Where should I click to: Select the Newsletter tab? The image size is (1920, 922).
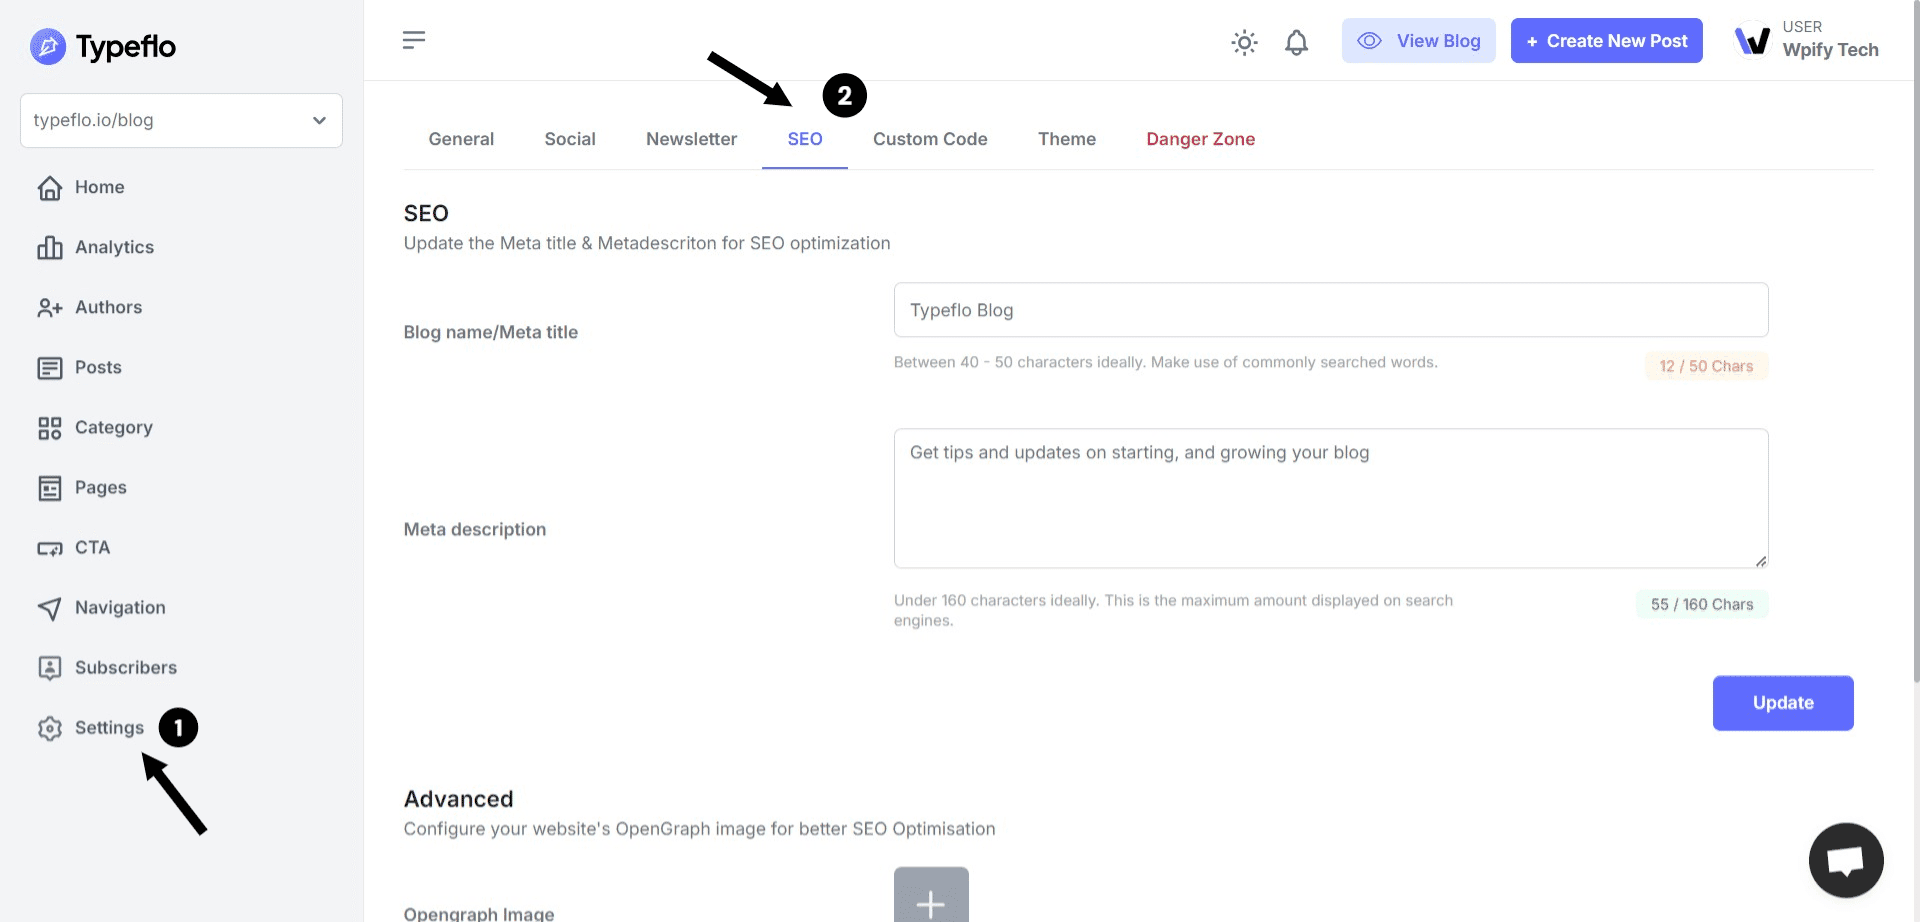coord(691,139)
